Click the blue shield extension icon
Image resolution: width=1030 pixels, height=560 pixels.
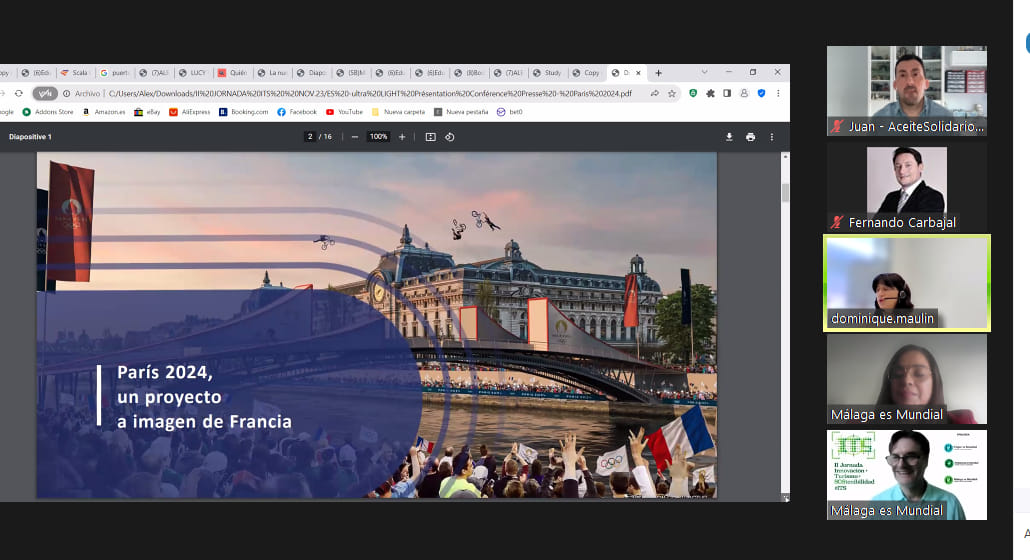[x=761, y=94]
